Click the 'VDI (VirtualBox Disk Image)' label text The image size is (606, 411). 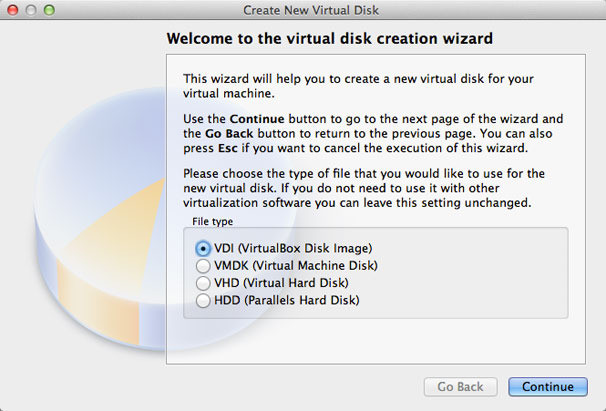tap(285, 248)
